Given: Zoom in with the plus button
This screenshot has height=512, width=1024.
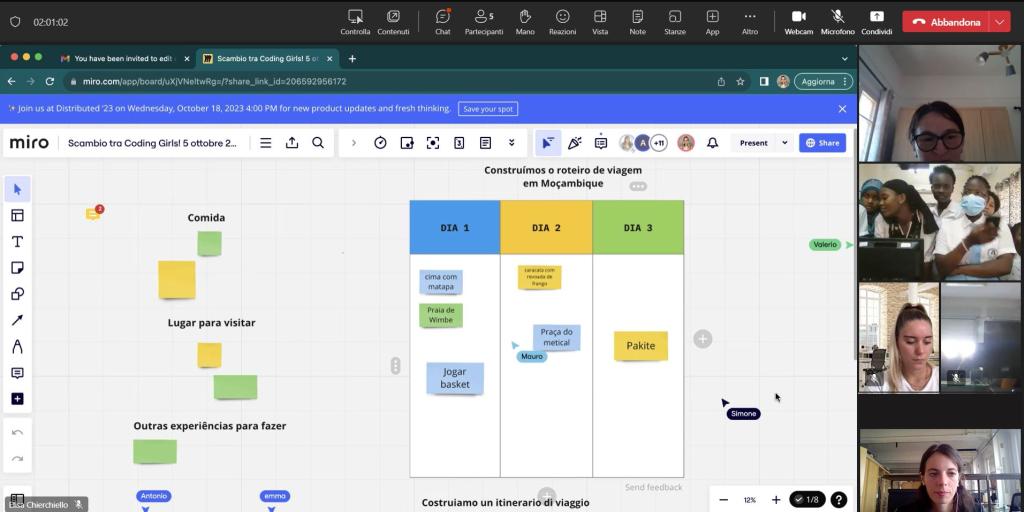Looking at the screenshot, I should coord(776,500).
